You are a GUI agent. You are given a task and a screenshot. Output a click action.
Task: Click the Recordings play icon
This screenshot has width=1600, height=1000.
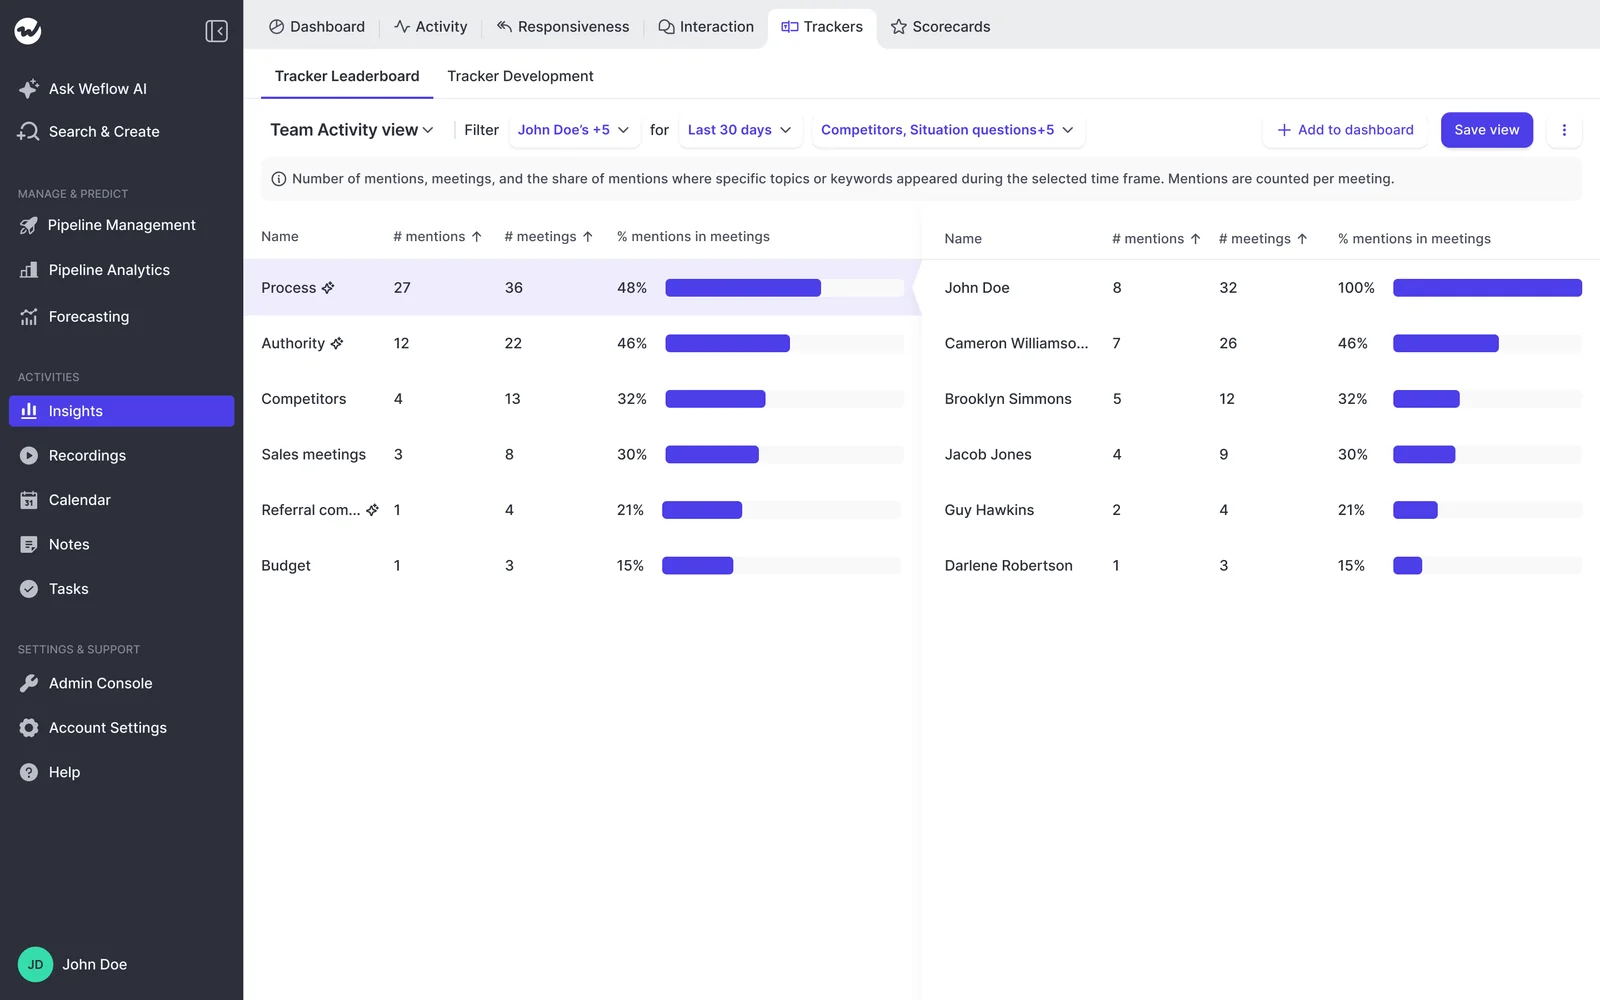(x=29, y=455)
